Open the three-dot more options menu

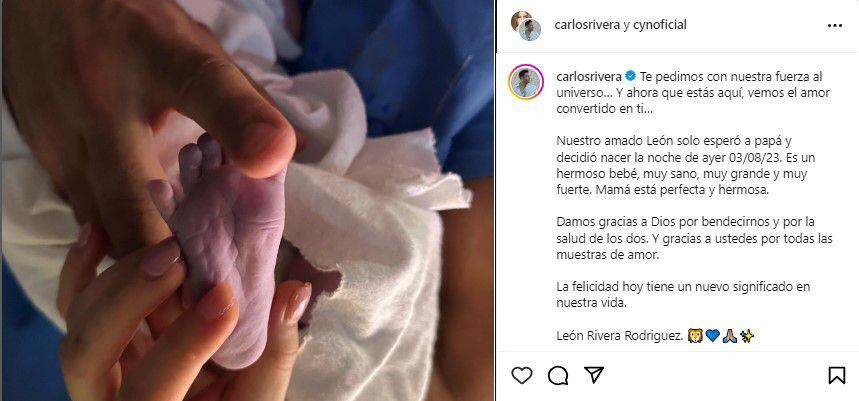835,25
